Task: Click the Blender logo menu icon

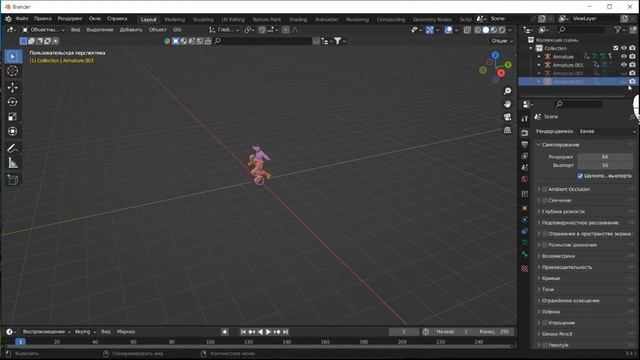Action: (8, 19)
